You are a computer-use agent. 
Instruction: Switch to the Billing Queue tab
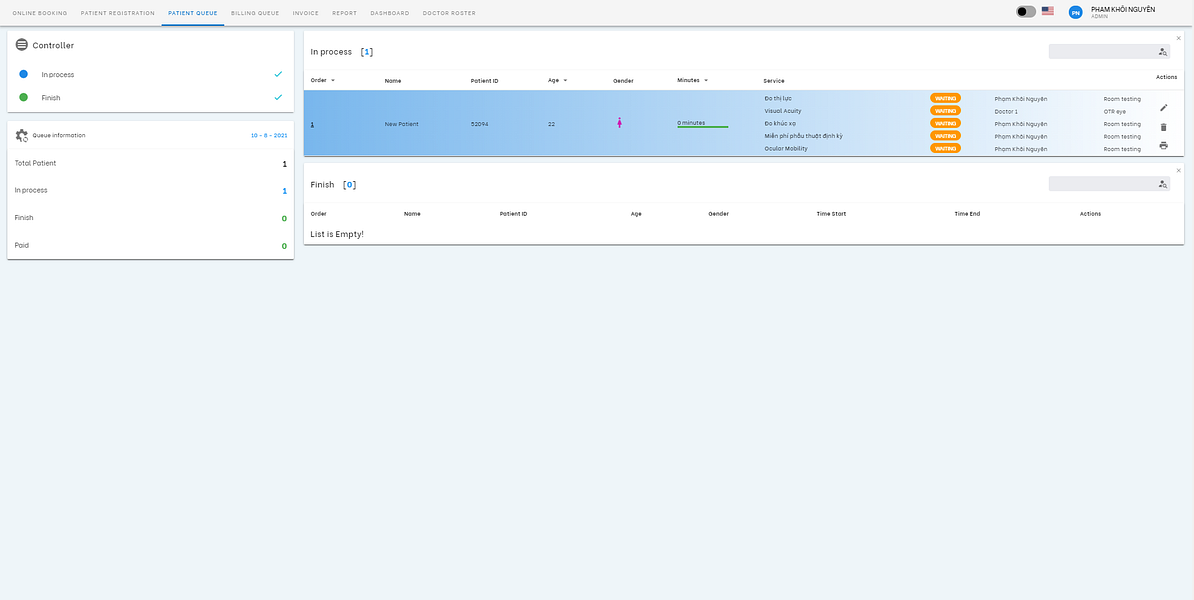click(255, 13)
